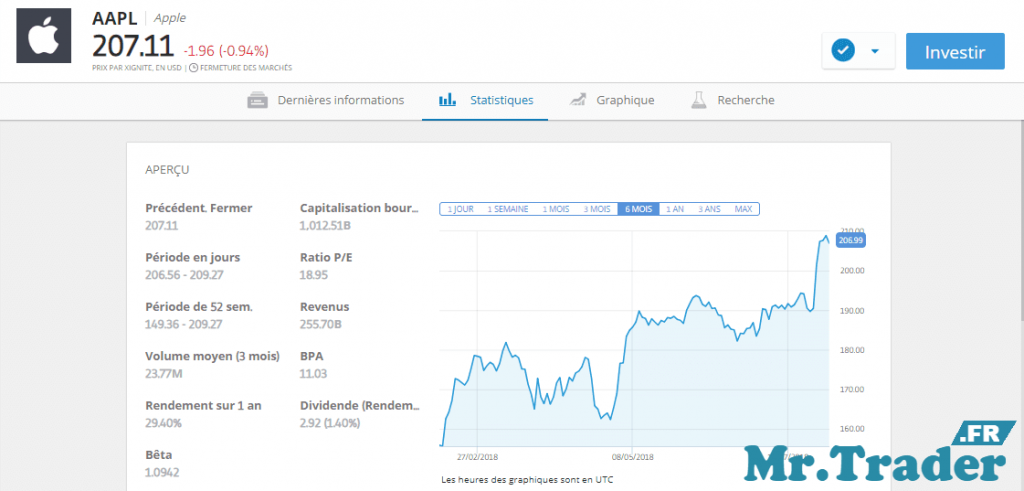Click the 27/02/2018 date on chart axis
Viewport: 1024px width, 491px height.
pos(477,457)
